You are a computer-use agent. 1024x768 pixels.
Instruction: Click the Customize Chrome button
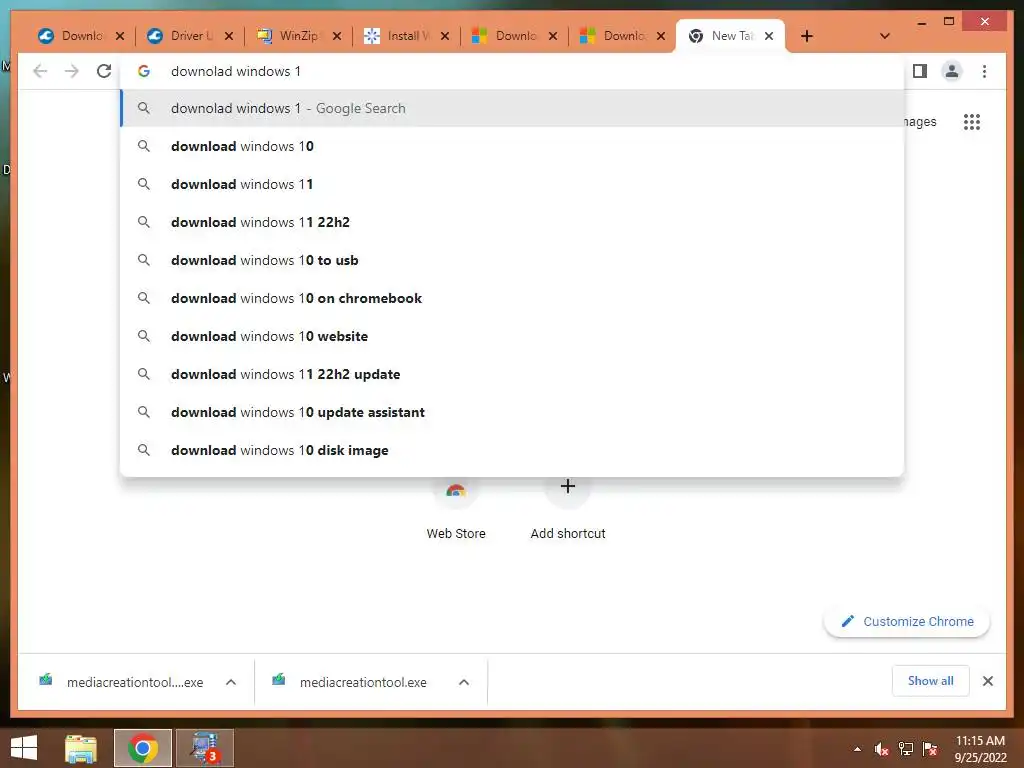[x=906, y=621]
